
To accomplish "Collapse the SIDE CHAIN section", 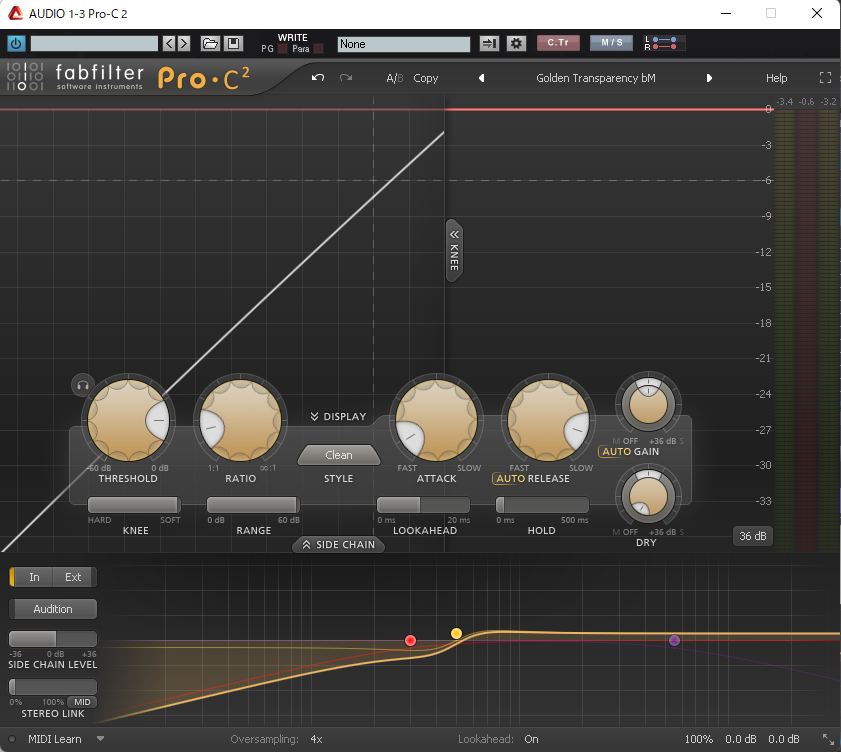I will coord(338,544).
